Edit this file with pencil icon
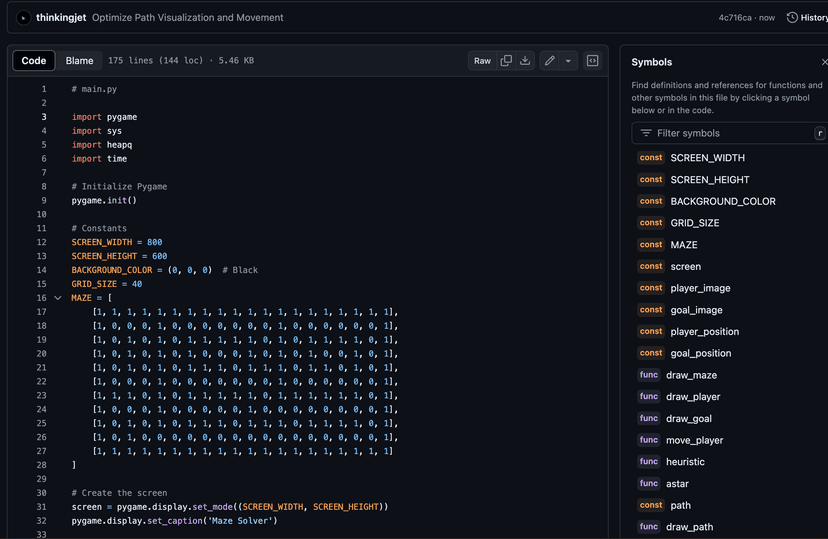Screen dimensions: 828x539 click(549, 61)
